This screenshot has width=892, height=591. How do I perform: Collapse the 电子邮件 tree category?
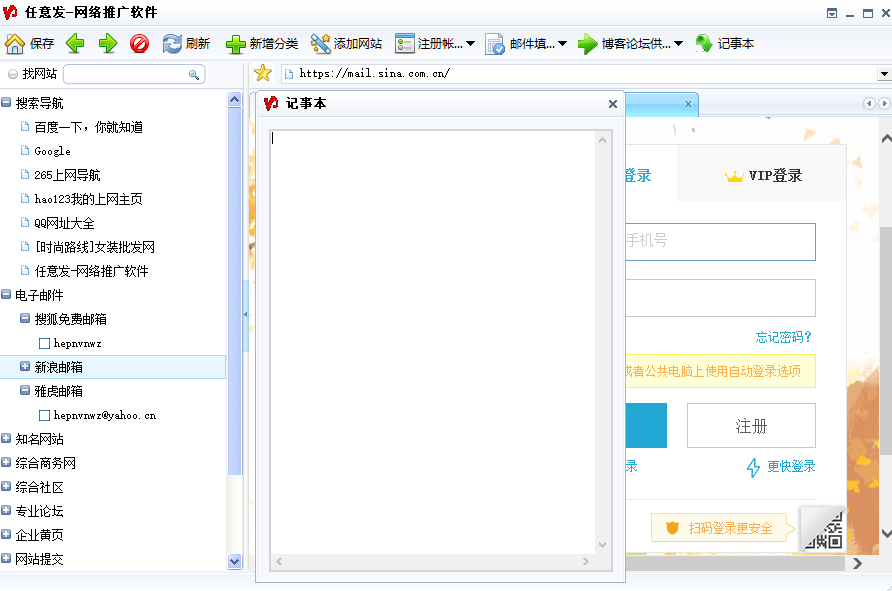[6, 294]
